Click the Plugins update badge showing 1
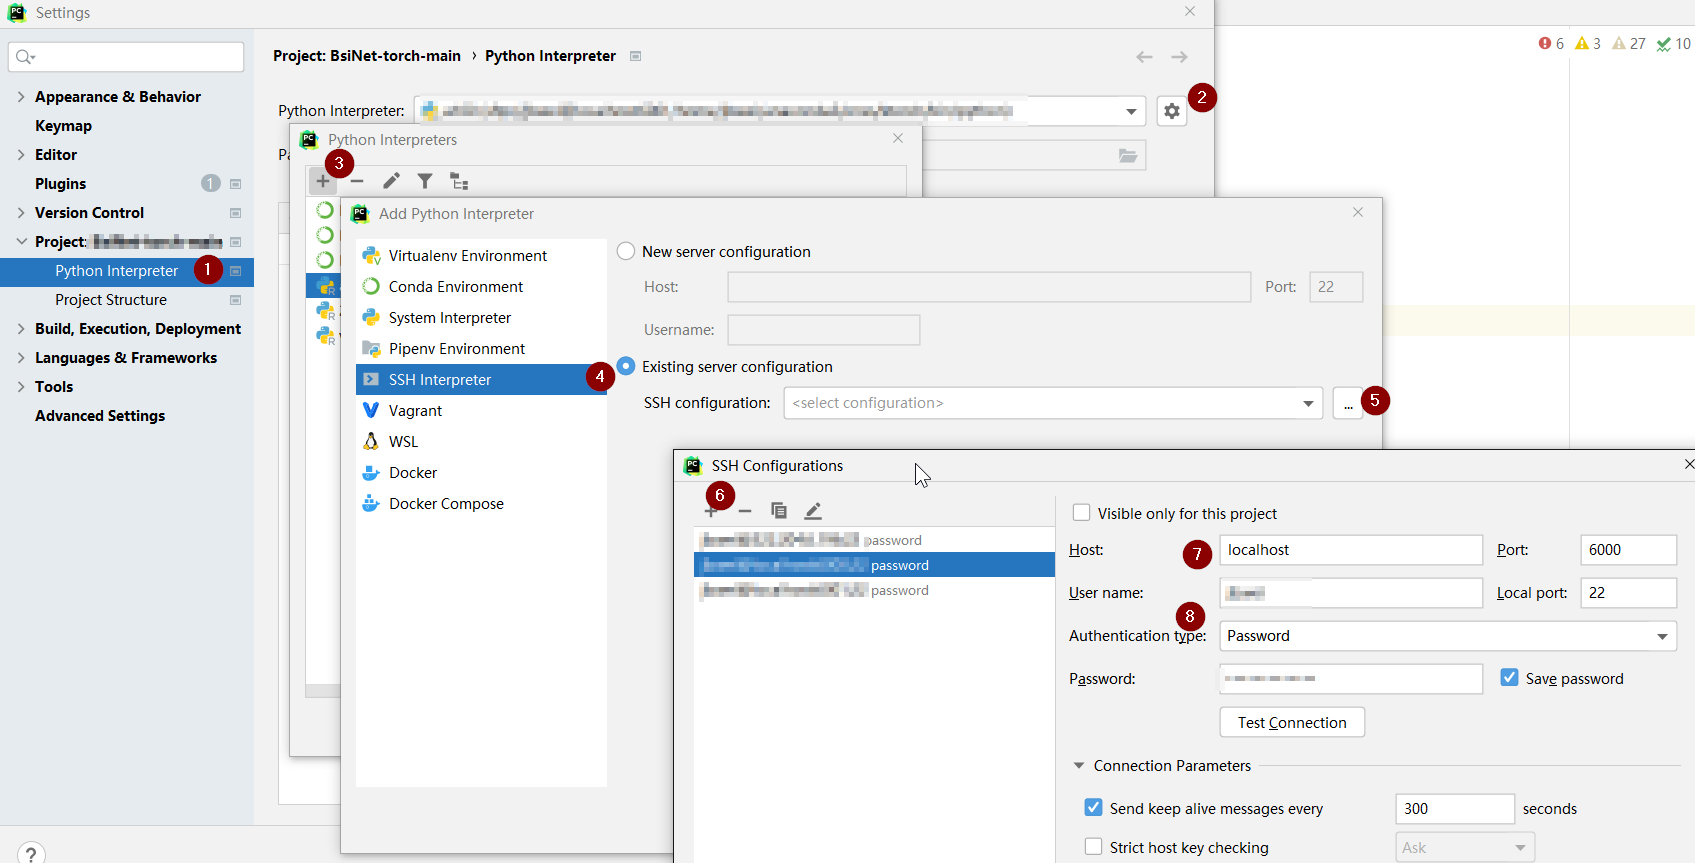 [210, 183]
